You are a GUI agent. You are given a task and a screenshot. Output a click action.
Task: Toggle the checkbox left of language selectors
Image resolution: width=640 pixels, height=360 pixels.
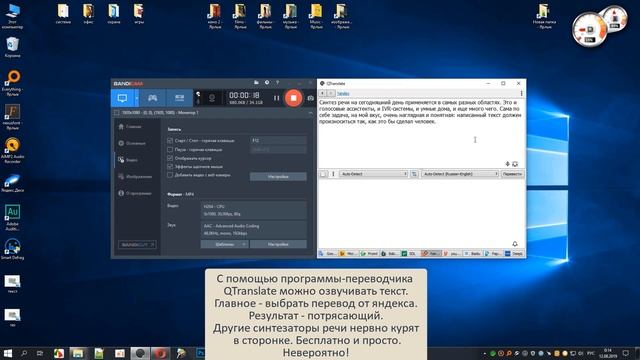tap(323, 174)
